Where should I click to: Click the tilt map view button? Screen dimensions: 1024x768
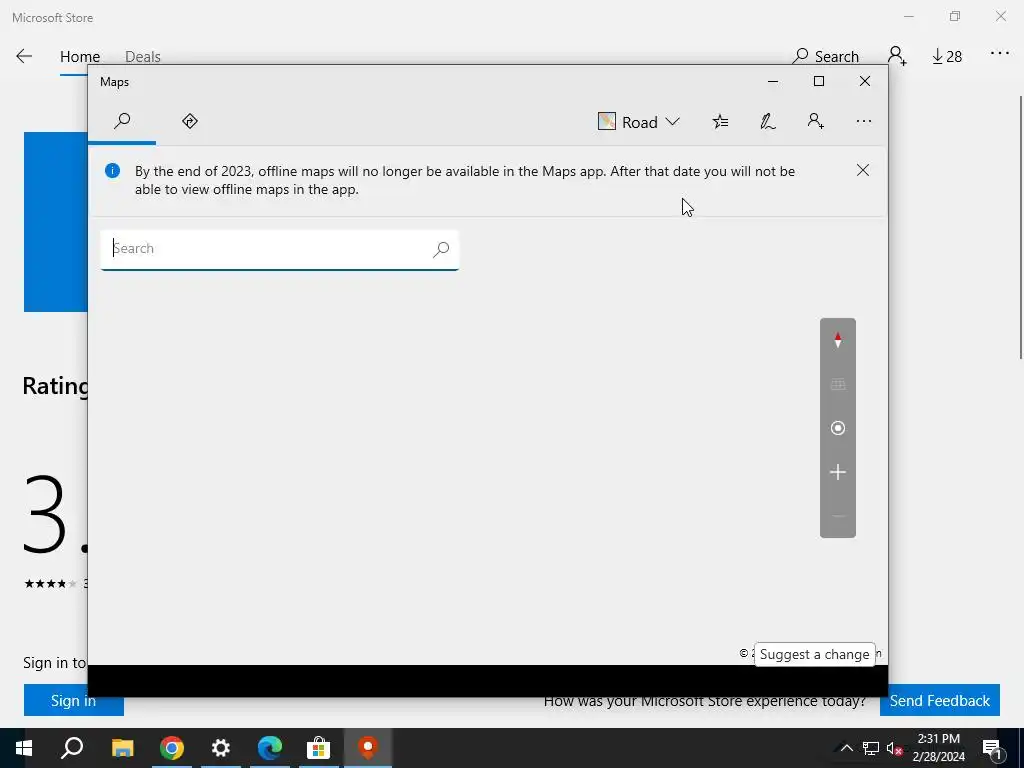coord(838,384)
